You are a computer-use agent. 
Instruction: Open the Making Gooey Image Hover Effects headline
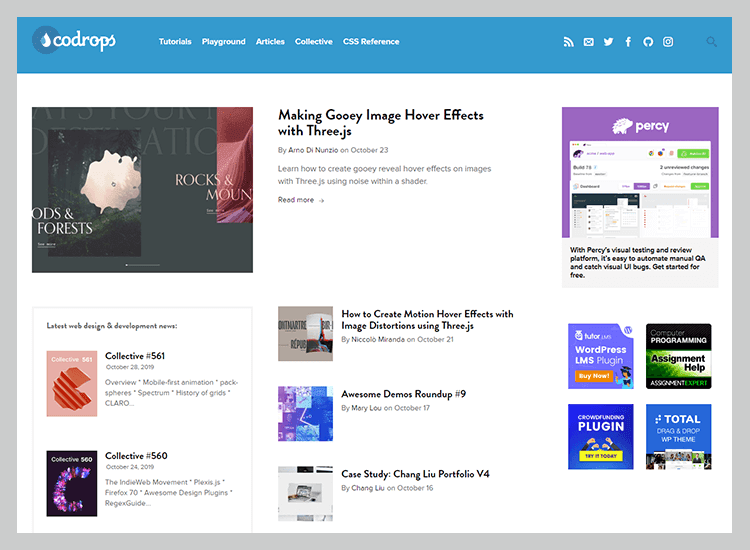(381, 122)
